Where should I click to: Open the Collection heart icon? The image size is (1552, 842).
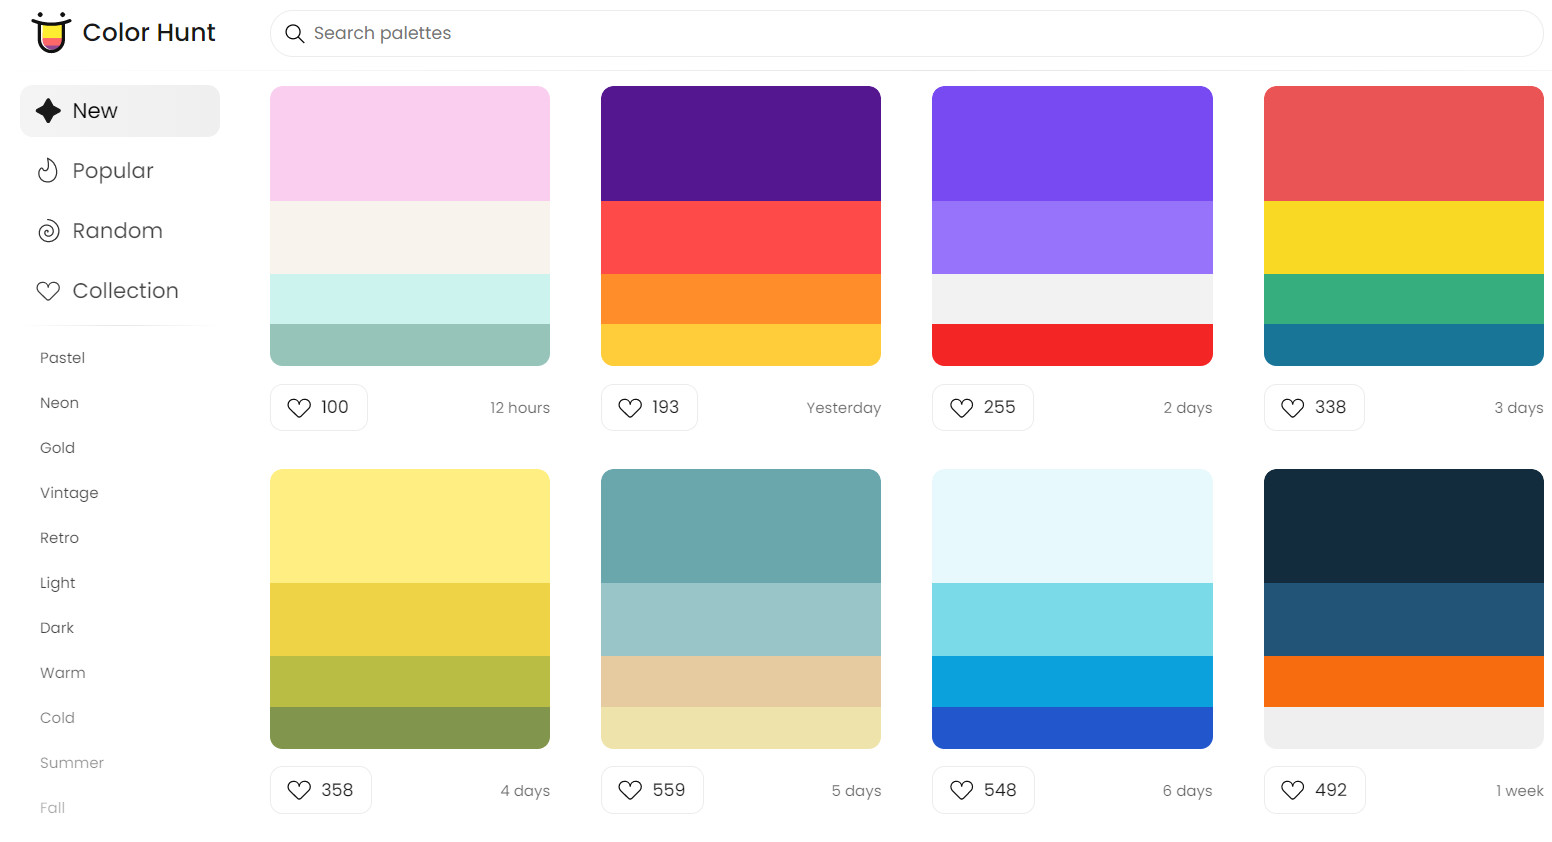click(x=48, y=291)
